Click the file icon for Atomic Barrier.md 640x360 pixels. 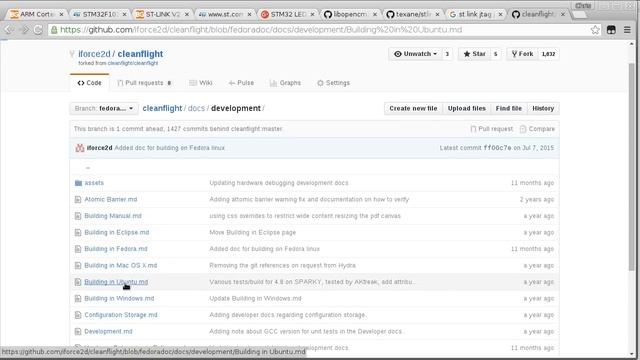click(78, 200)
